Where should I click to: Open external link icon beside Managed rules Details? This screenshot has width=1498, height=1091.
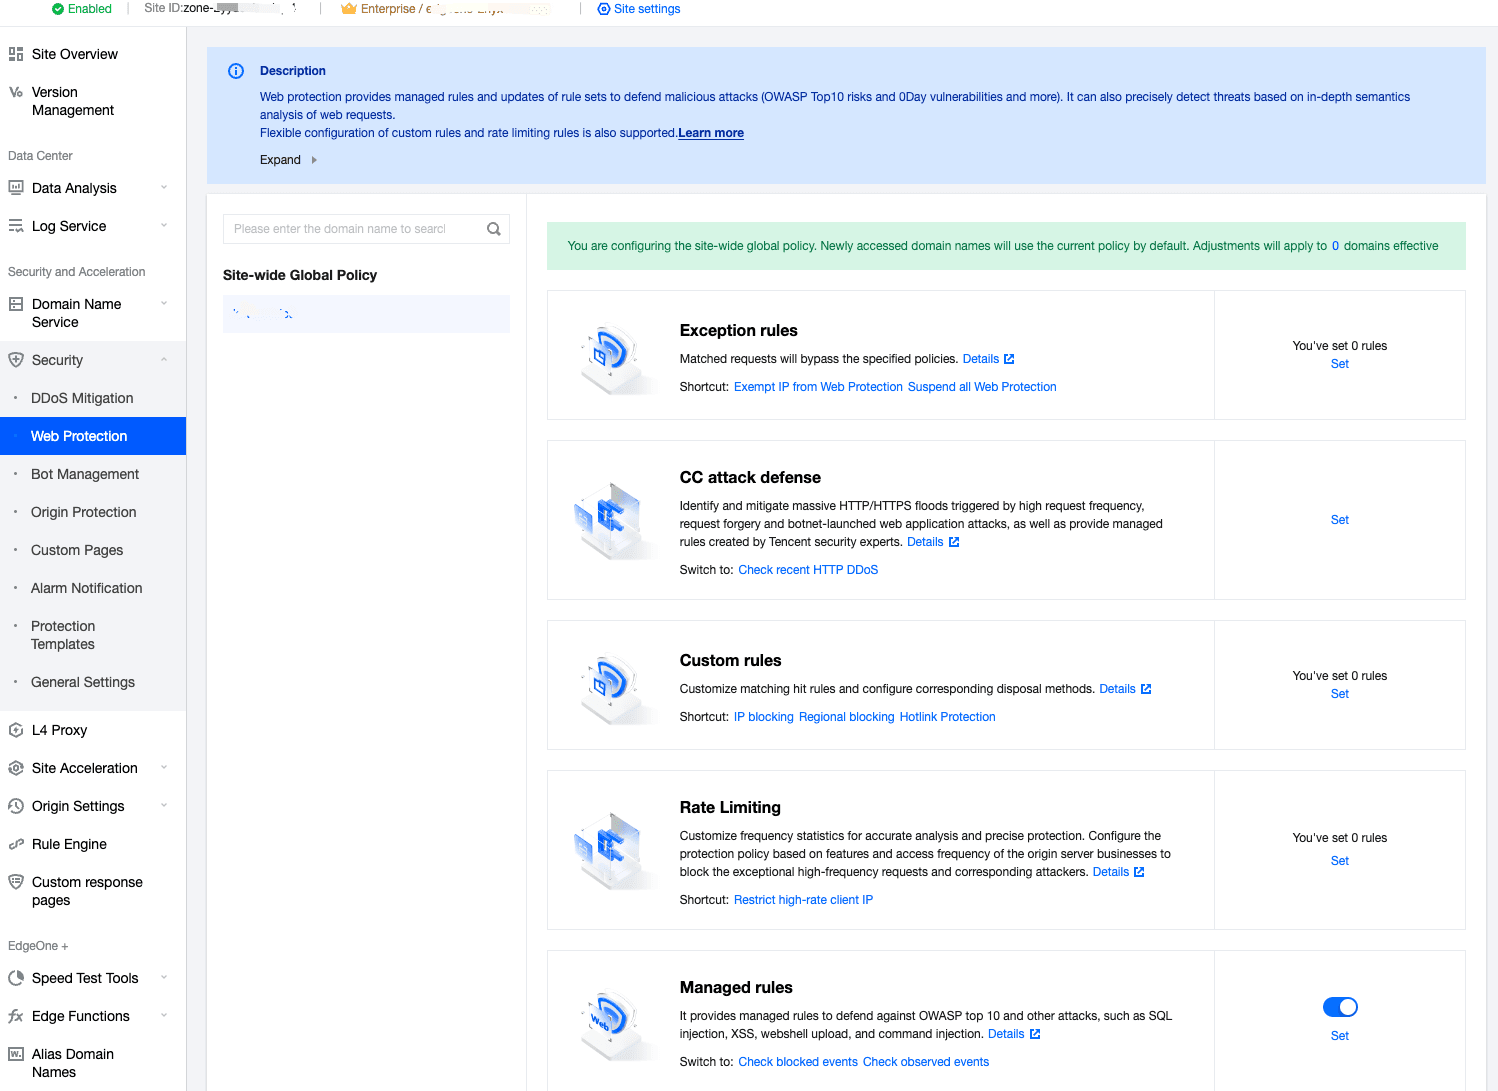1035,1034
